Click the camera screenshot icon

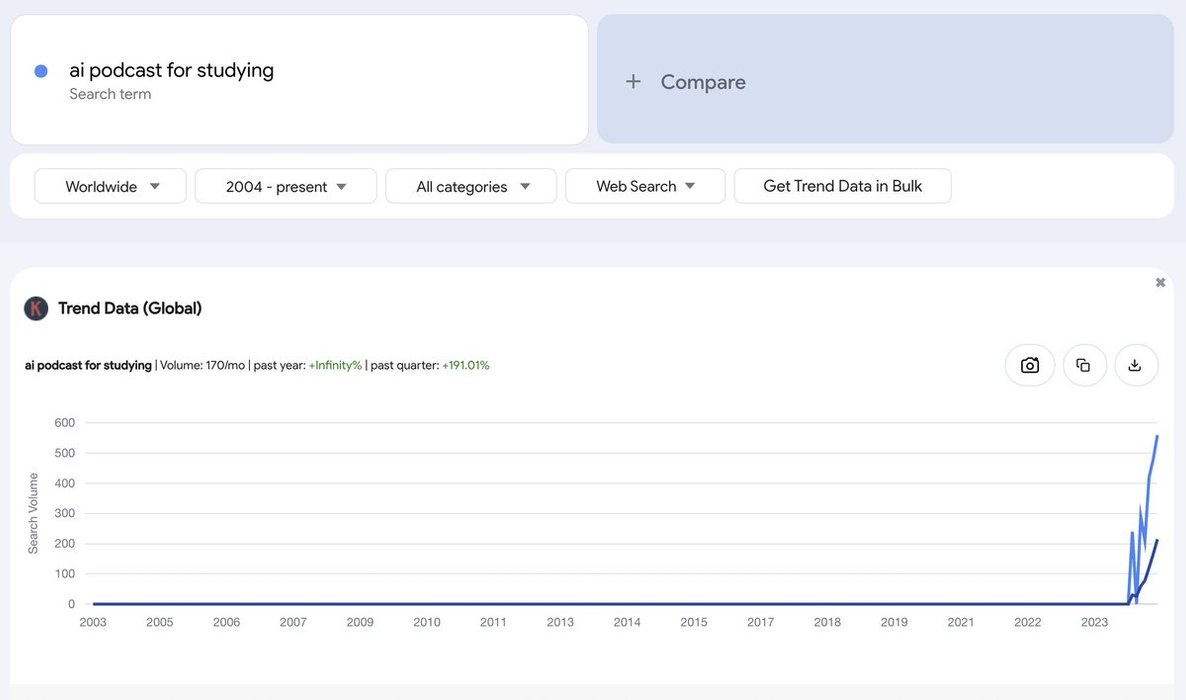[x=1030, y=365]
